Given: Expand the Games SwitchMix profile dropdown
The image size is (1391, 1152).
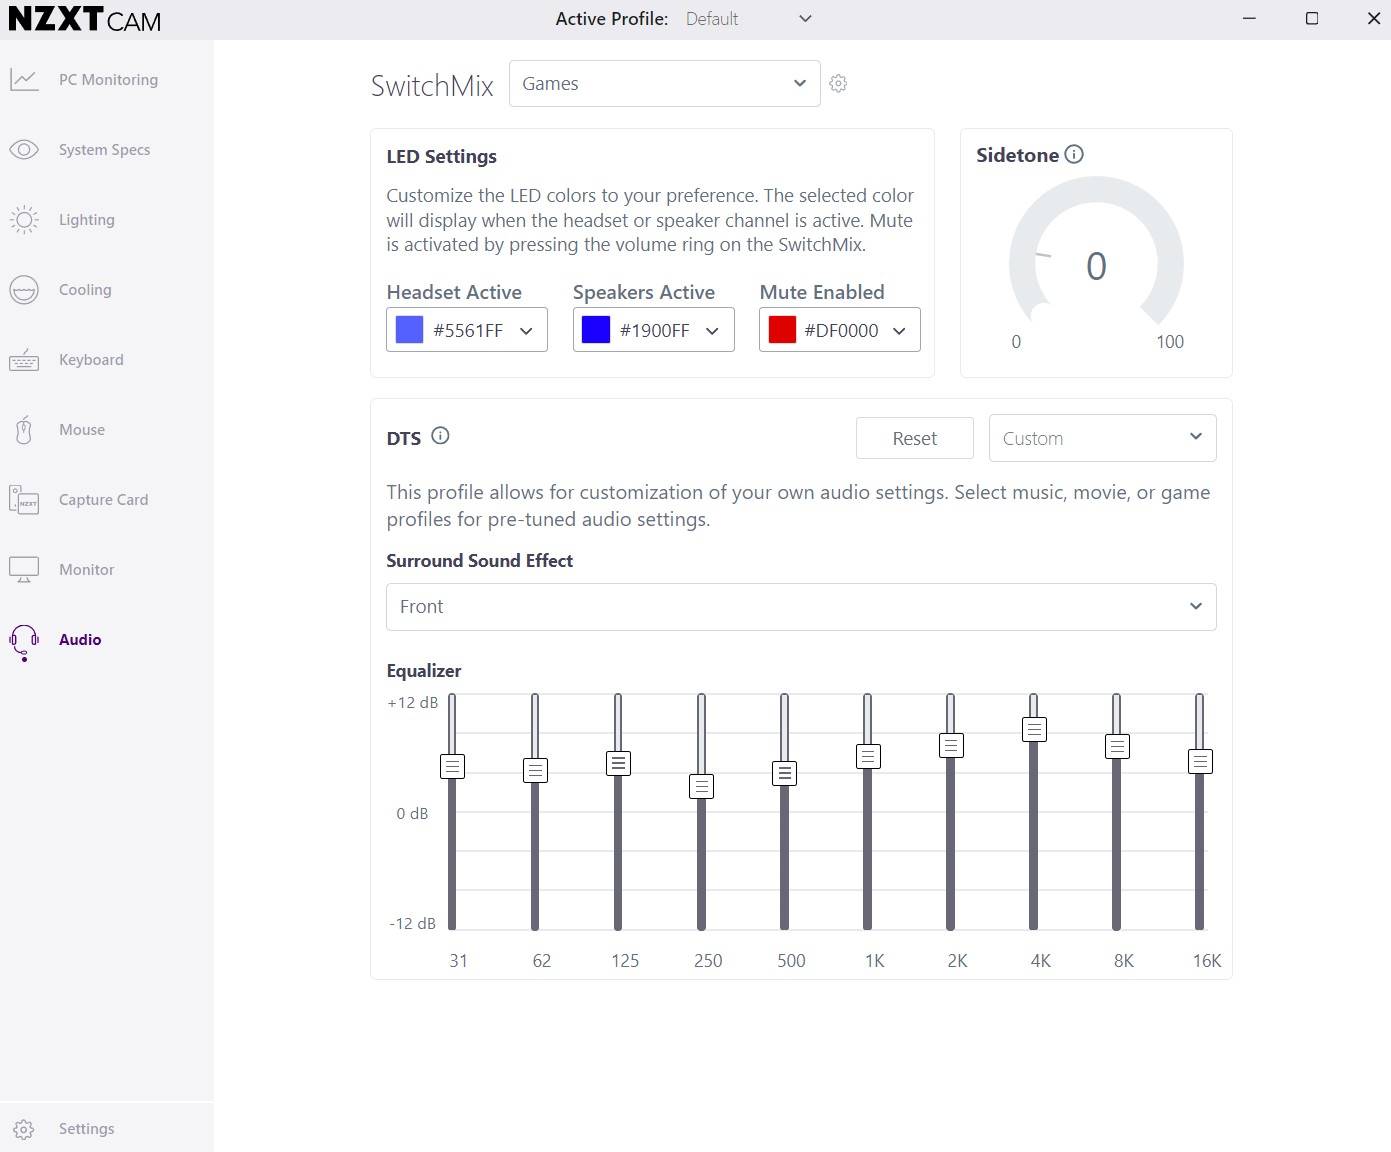Looking at the screenshot, I should (x=664, y=84).
